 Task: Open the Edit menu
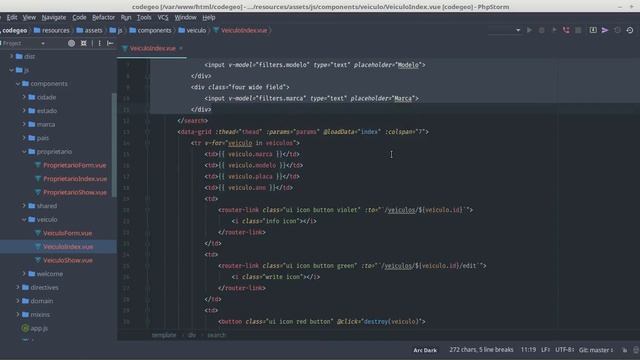click(x=12, y=18)
